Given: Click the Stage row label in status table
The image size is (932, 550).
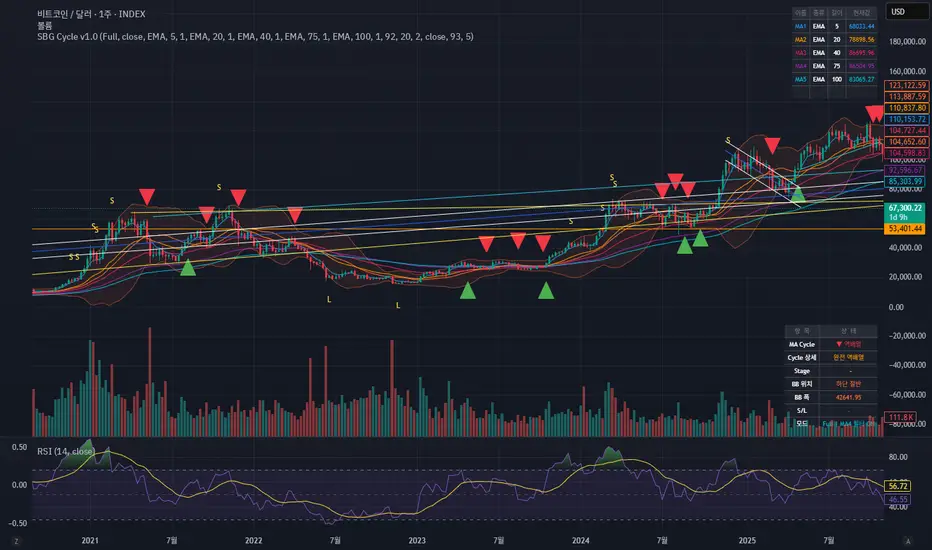Looking at the screenshot, I should click(x=802, y=371).
